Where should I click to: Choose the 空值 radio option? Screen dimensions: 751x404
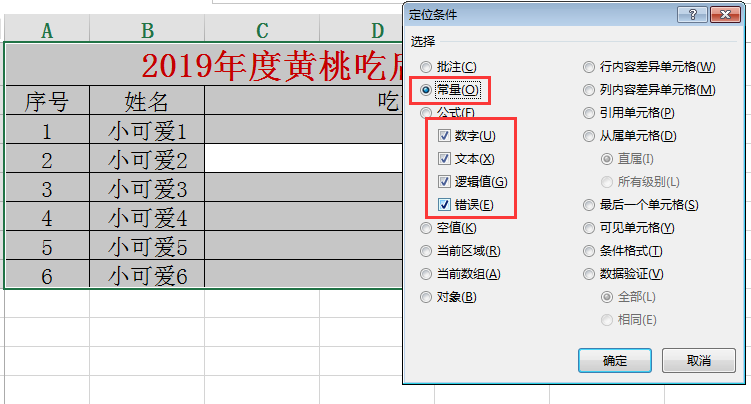click(x=428, y=228)
